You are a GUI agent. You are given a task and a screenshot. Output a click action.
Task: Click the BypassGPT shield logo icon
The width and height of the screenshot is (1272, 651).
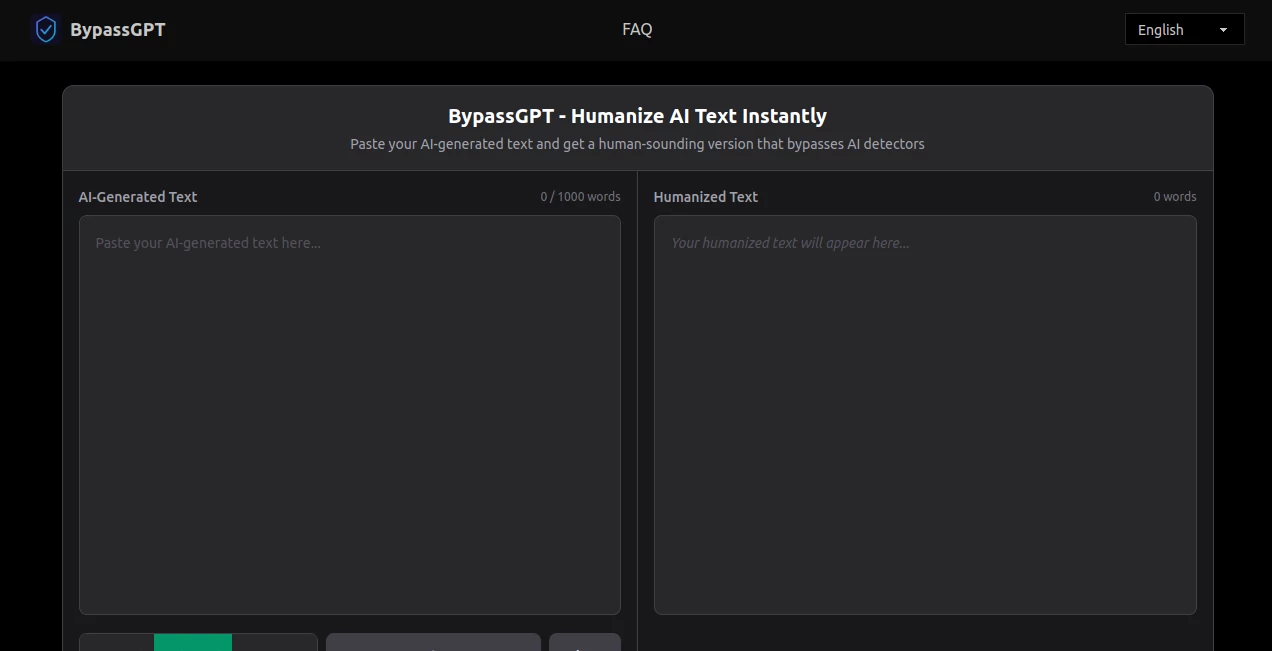click(x=46, y=30)
